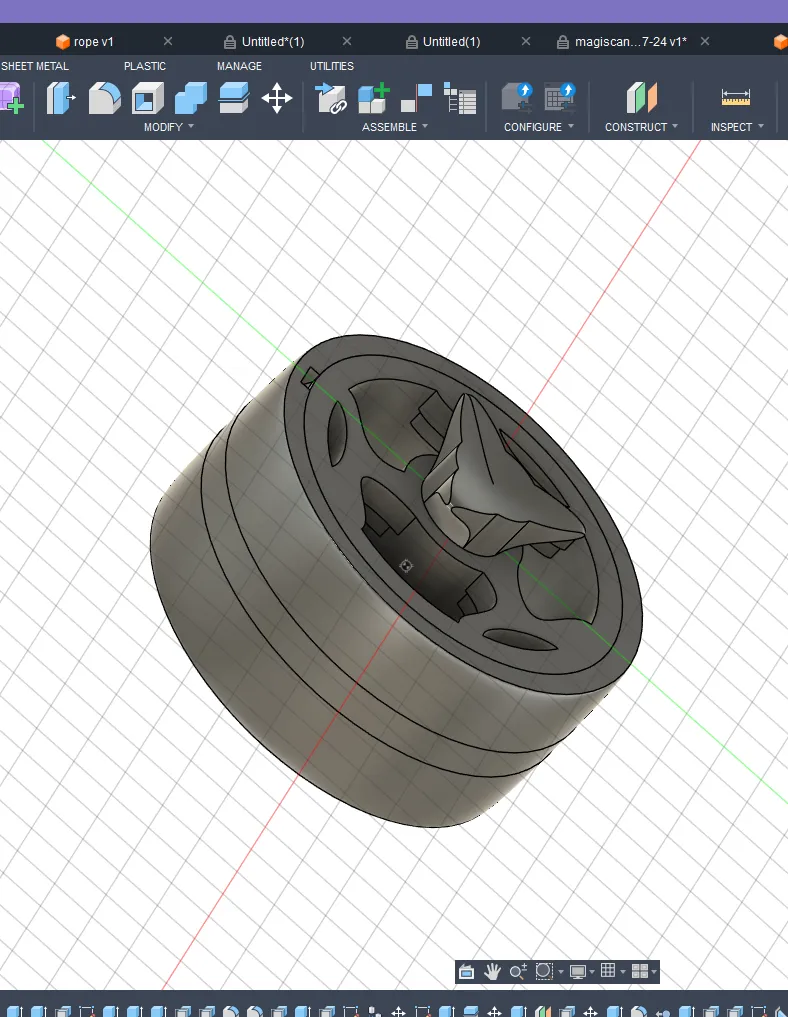
Task: Select the Measure ruler icon
Action: [735, 98]
